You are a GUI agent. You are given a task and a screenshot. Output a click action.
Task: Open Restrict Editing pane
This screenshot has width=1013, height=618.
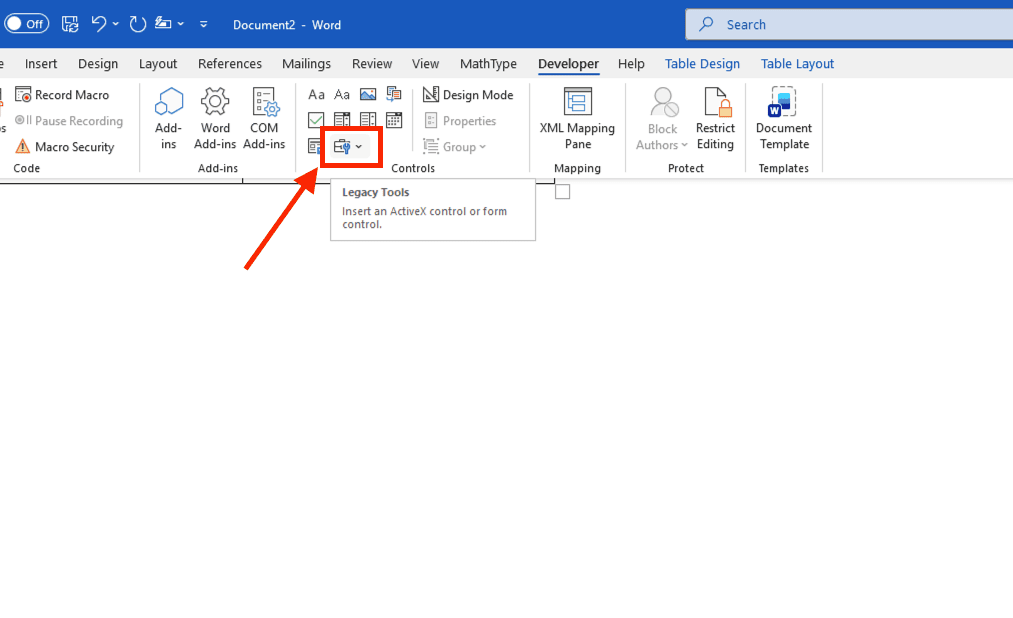(x=715, y=118)
